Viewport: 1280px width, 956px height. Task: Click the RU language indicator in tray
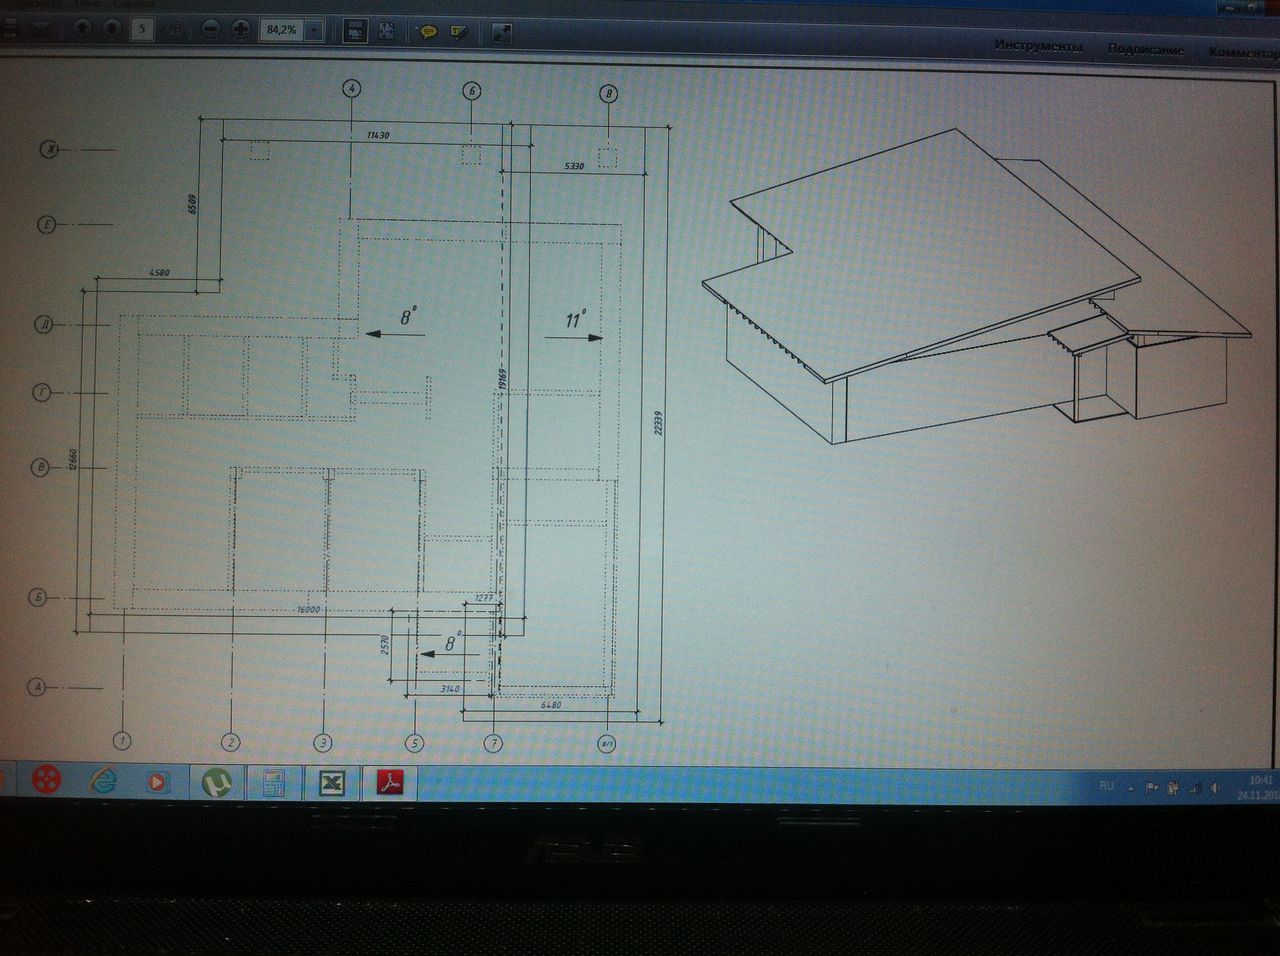click(x=1106, y=786)
